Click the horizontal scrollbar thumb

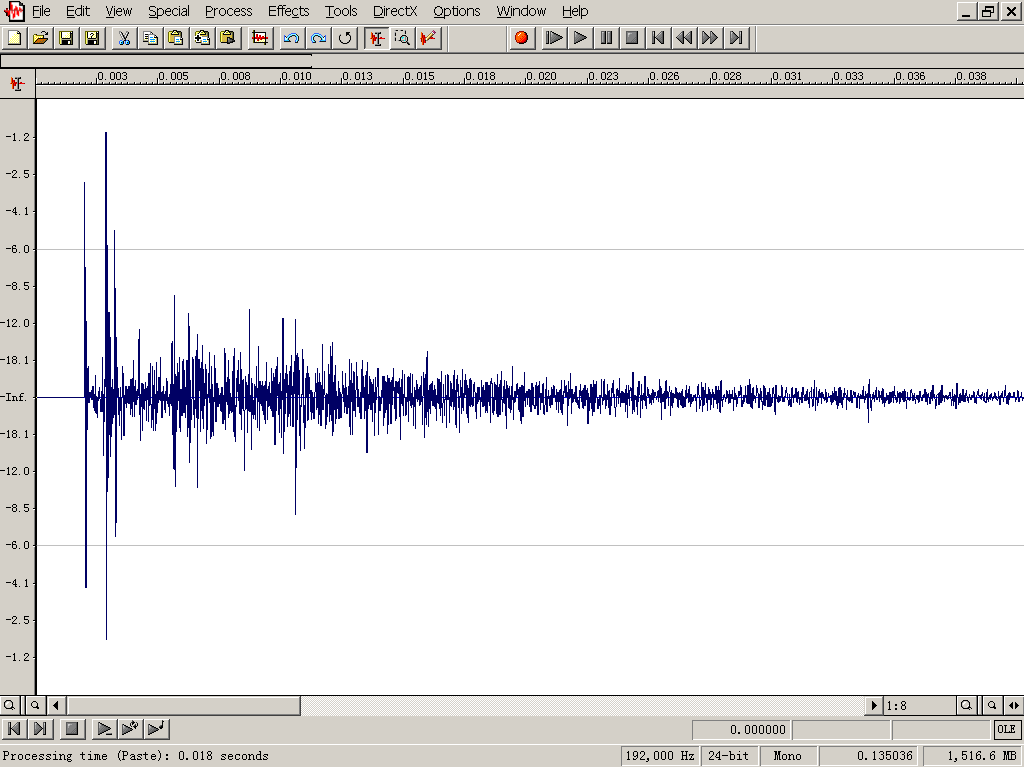pyautogui.click(x=184, y=705)
